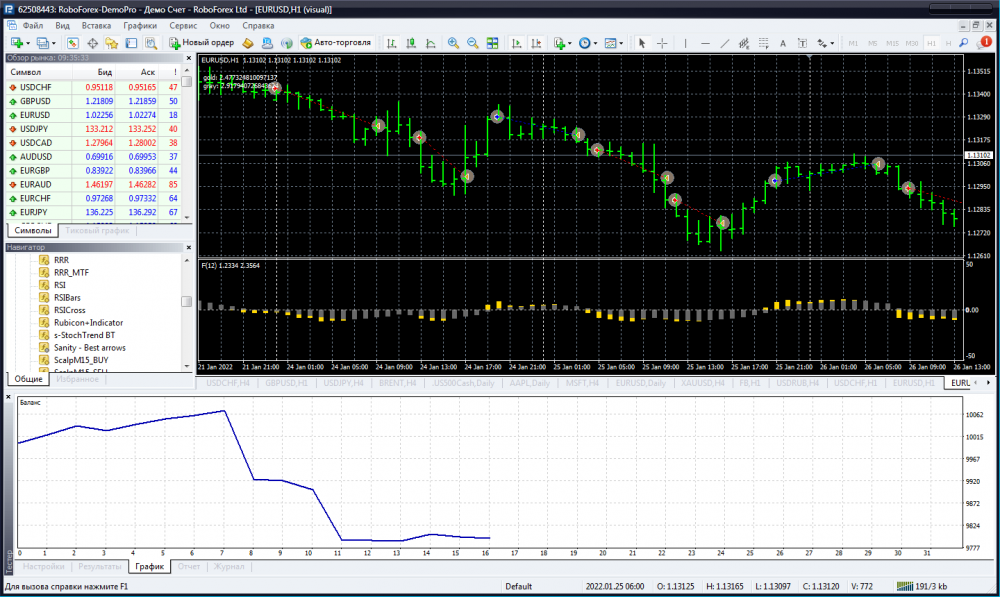
Task: Expand the New Chart dropdown arrow
Action: pyautogui.click(x=27, y=43)
